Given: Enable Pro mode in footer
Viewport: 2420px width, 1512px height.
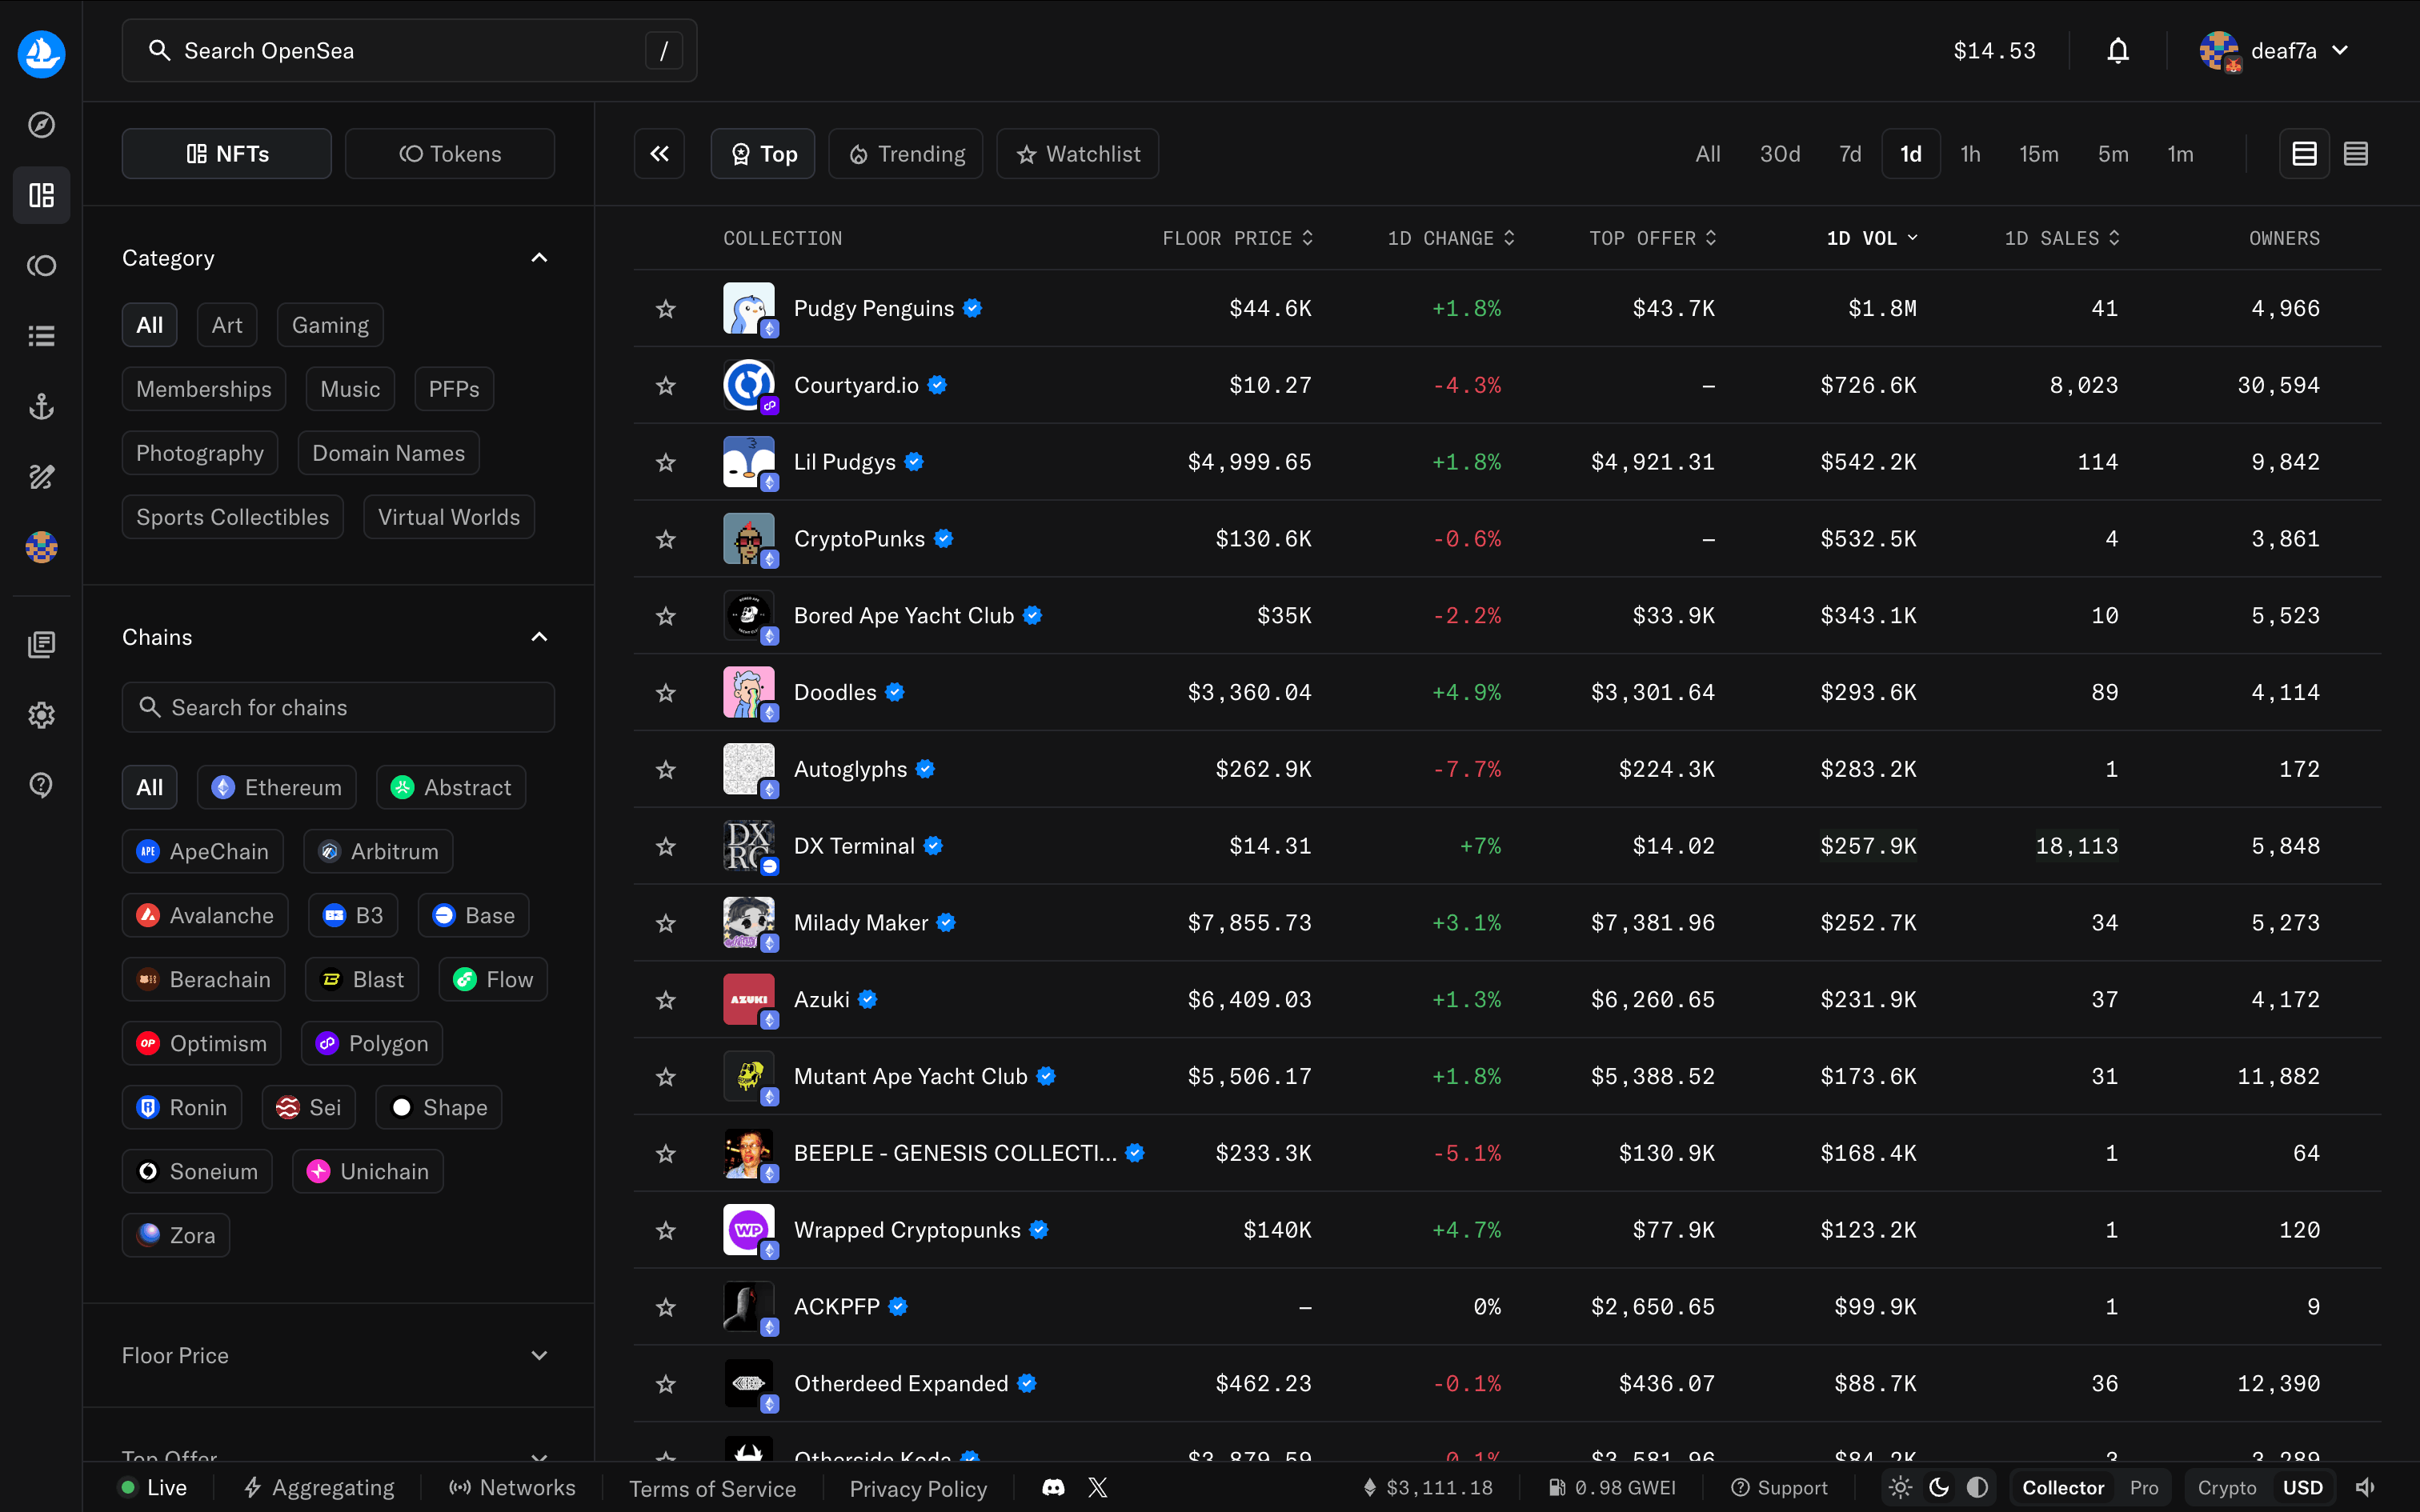Looking at the screenshot, I should (2144, 1488).
